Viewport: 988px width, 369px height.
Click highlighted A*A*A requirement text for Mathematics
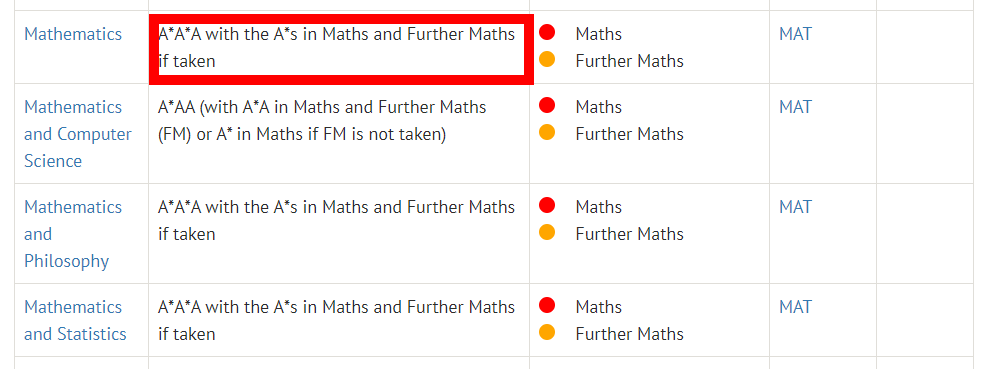coord(336,48)
